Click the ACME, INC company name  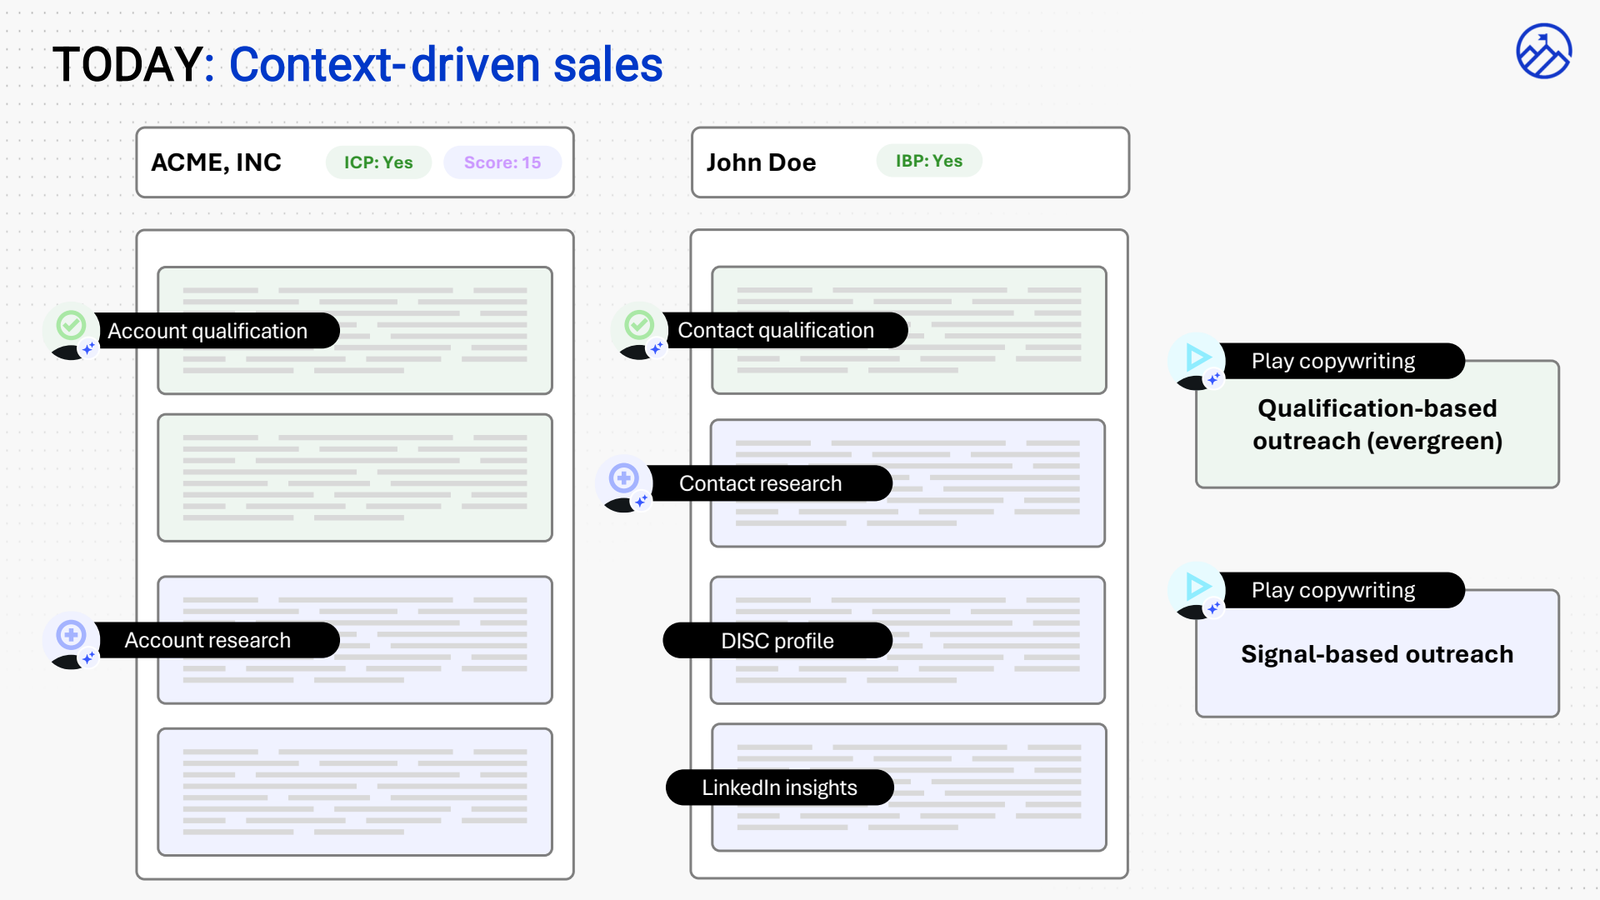pos(216,162)
